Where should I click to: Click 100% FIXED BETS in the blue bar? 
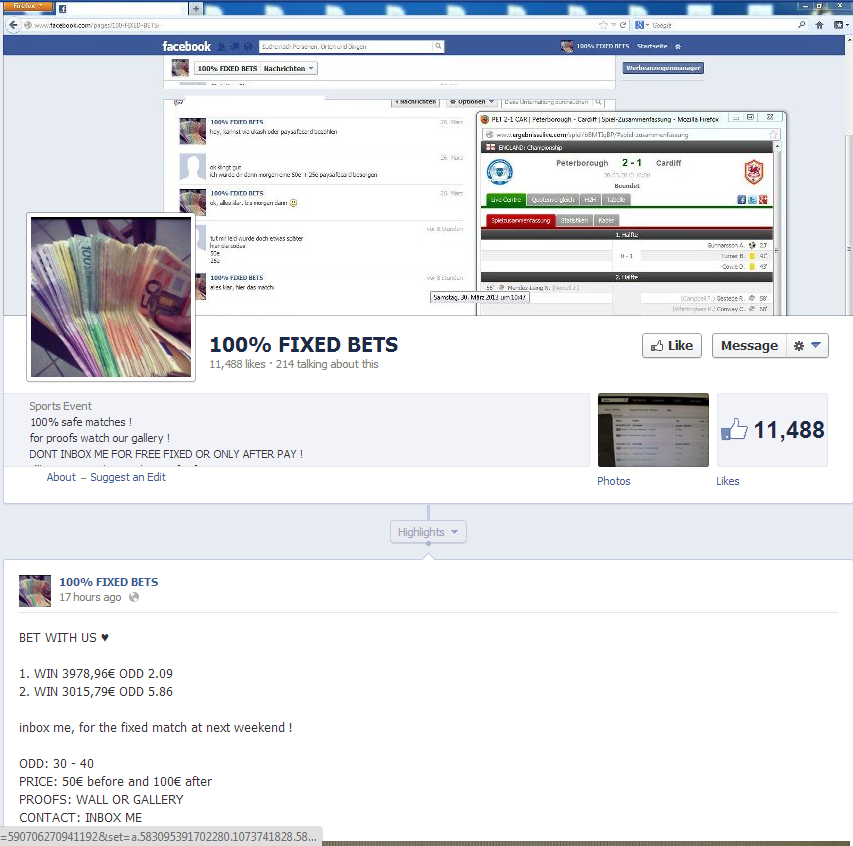click(x=603, y=47)
